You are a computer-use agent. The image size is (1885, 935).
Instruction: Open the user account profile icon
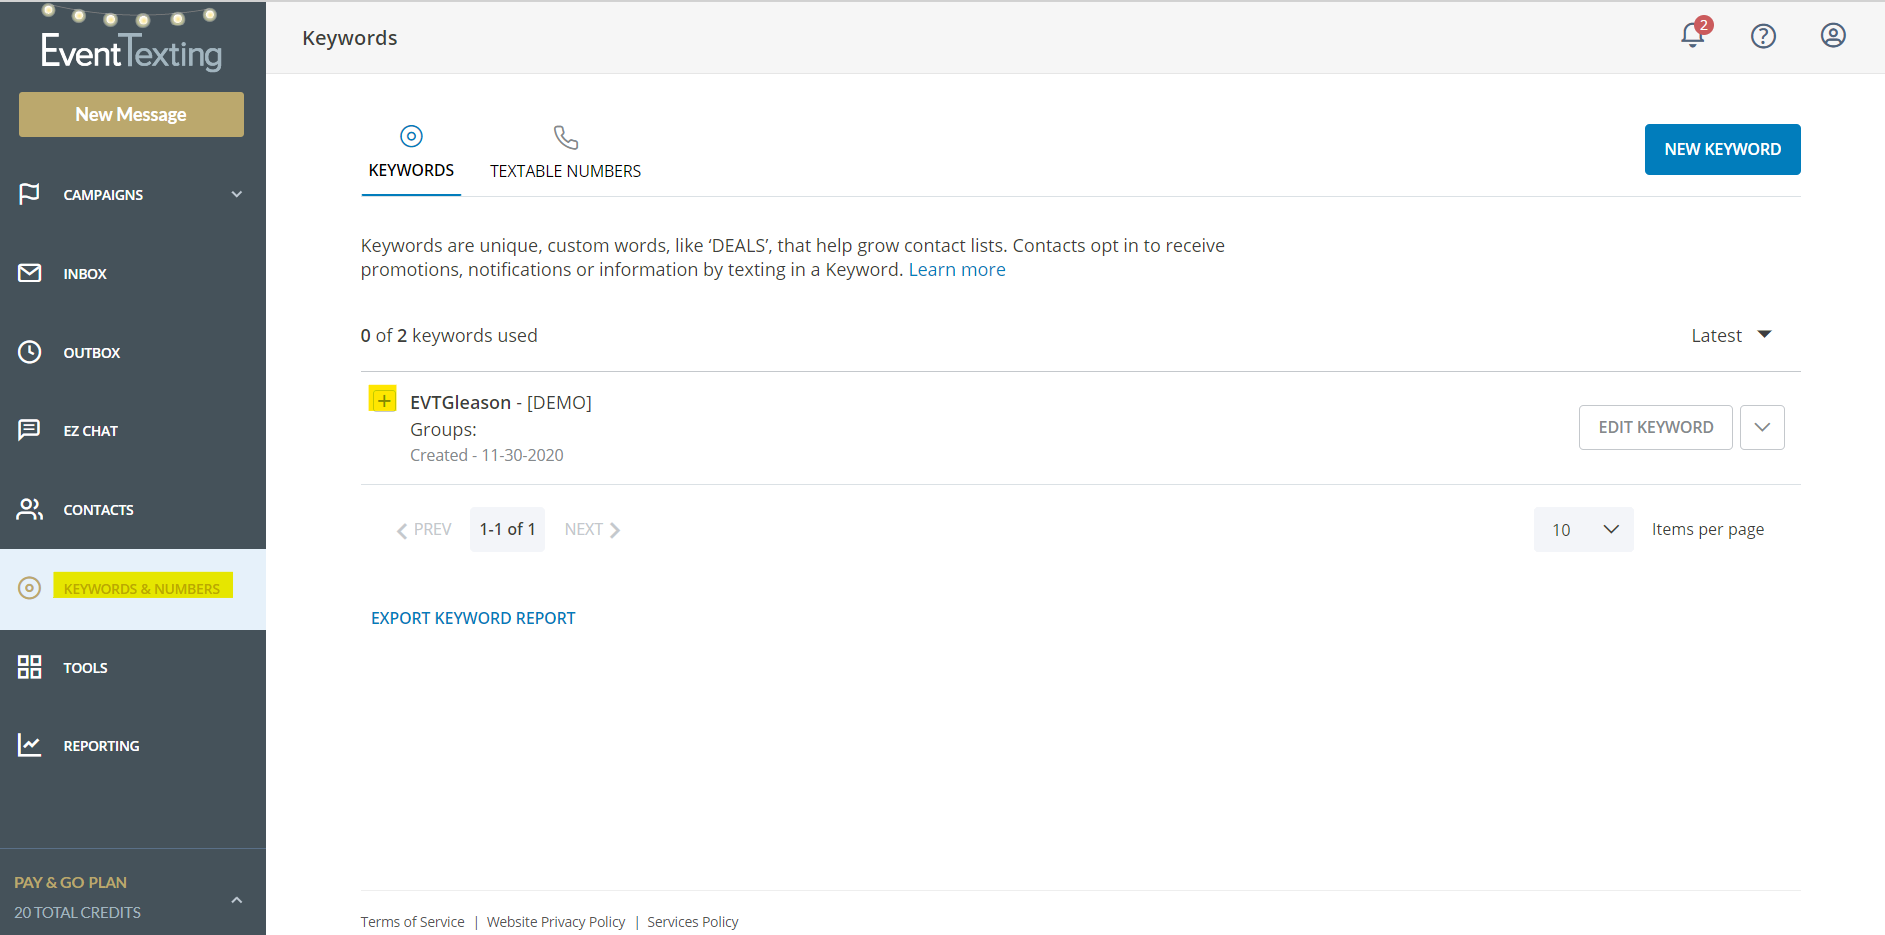(x=1833, y=36)
